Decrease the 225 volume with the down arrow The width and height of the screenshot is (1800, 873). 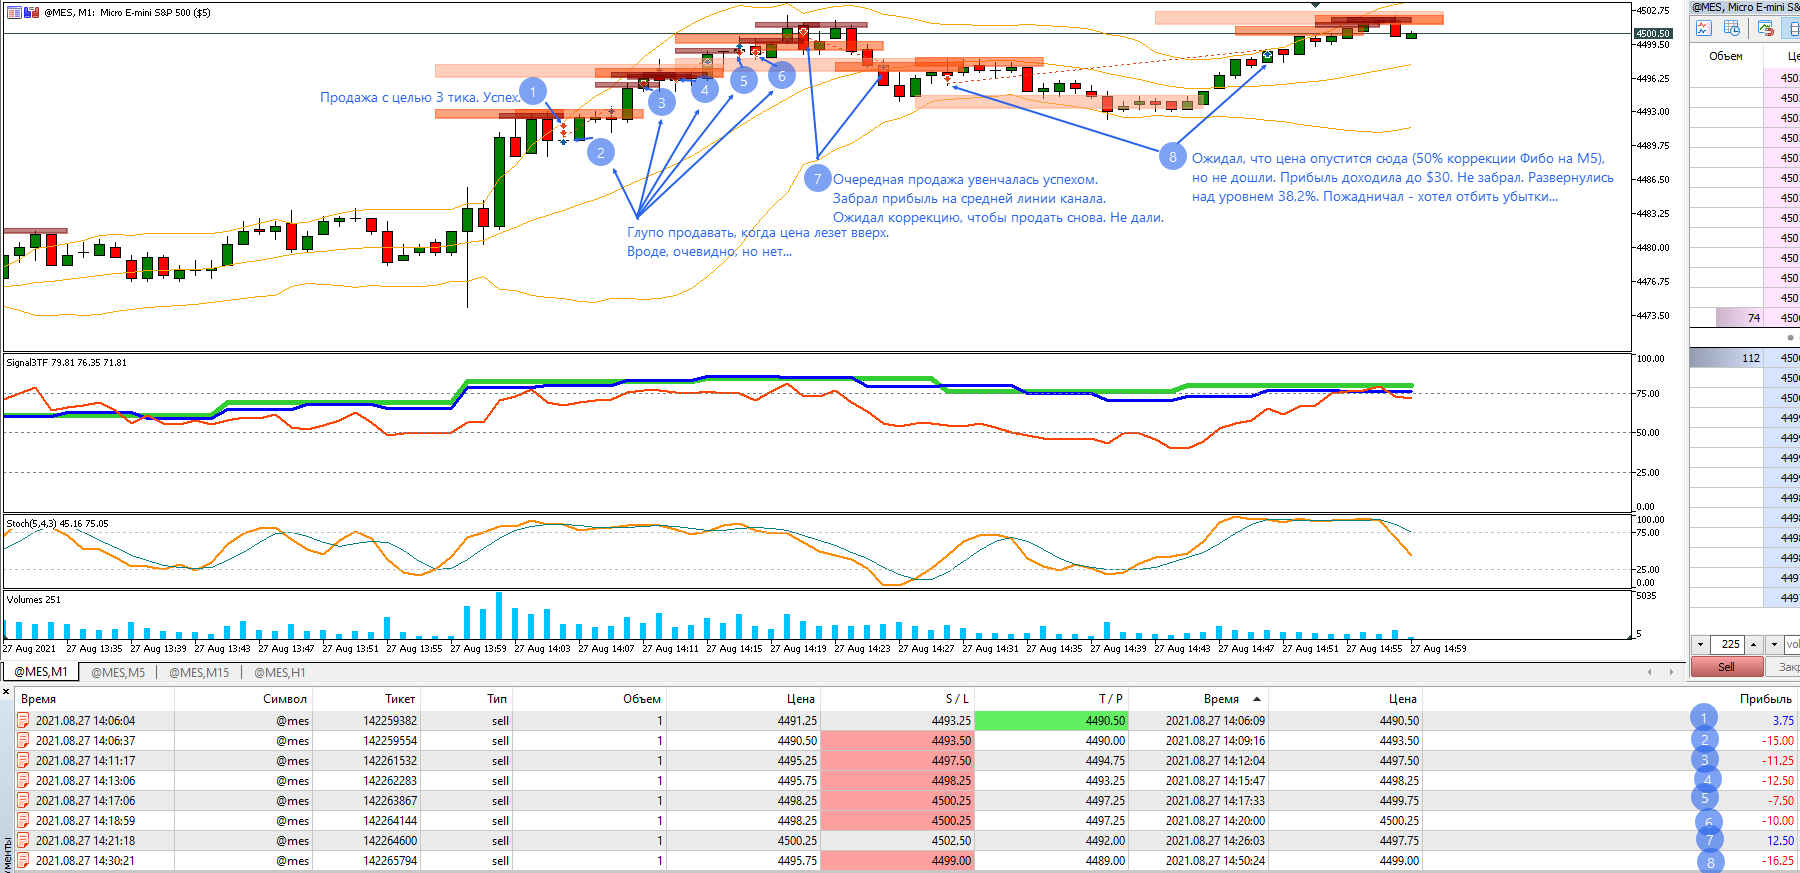click(1701, 644)
